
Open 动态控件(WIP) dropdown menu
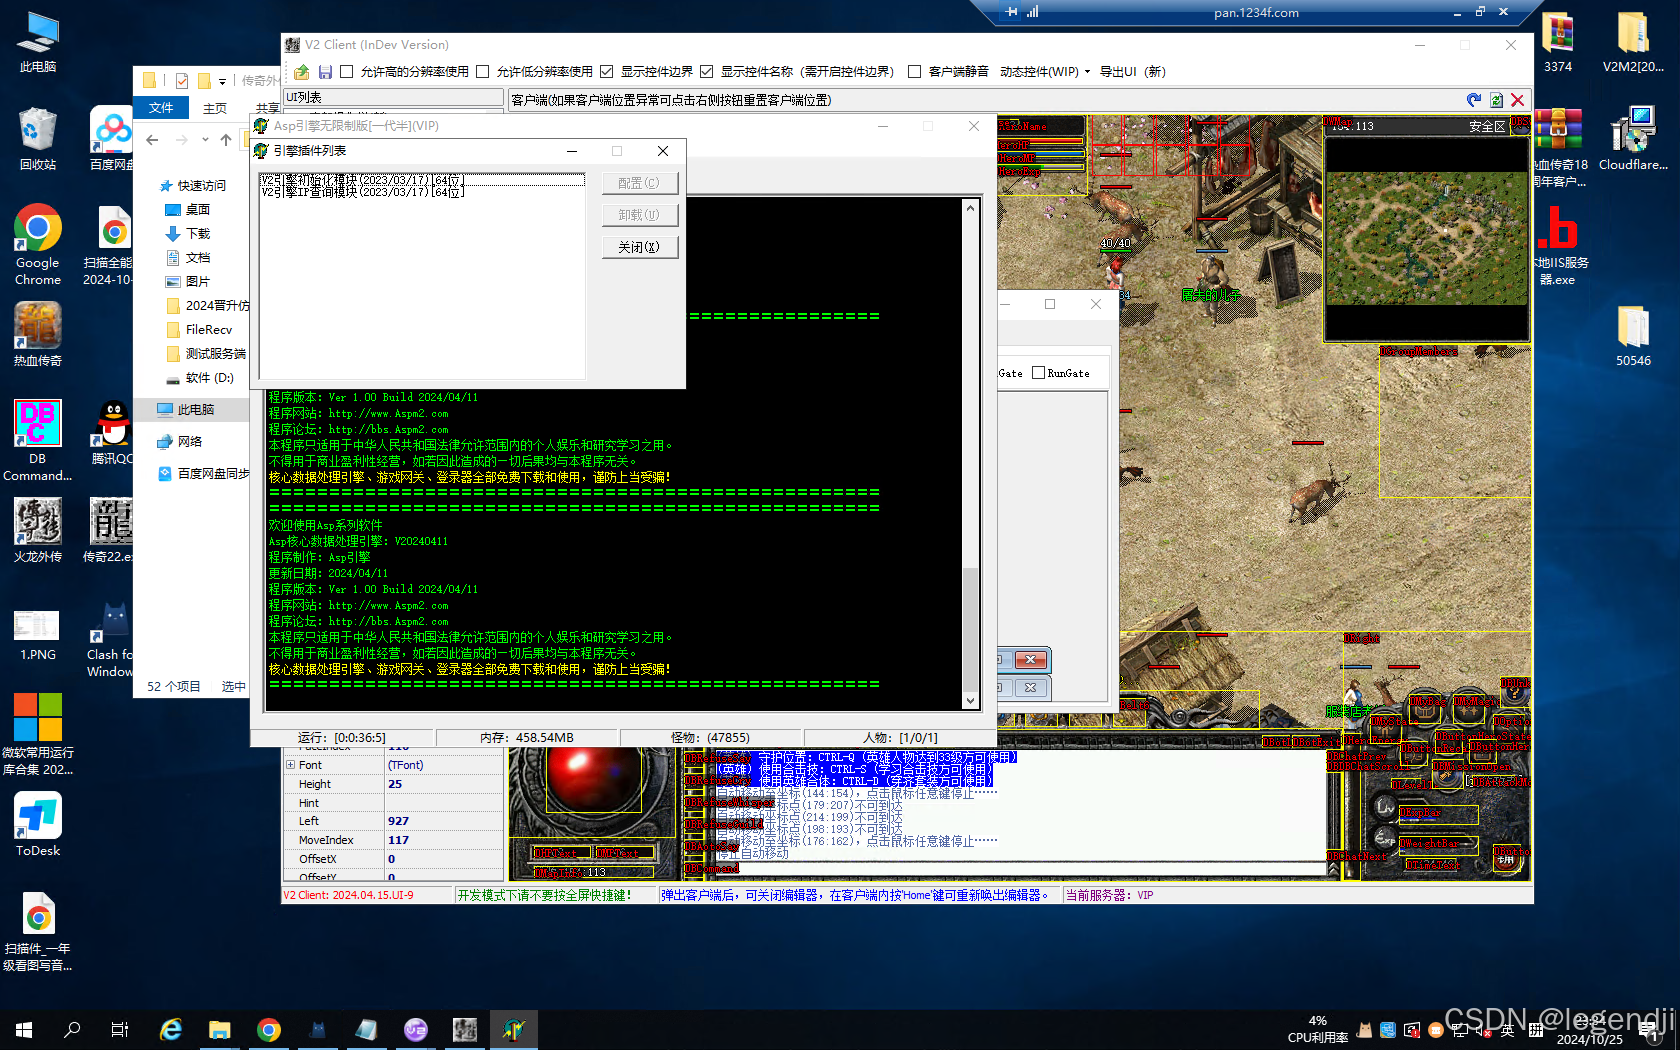tap(1045, 72)
